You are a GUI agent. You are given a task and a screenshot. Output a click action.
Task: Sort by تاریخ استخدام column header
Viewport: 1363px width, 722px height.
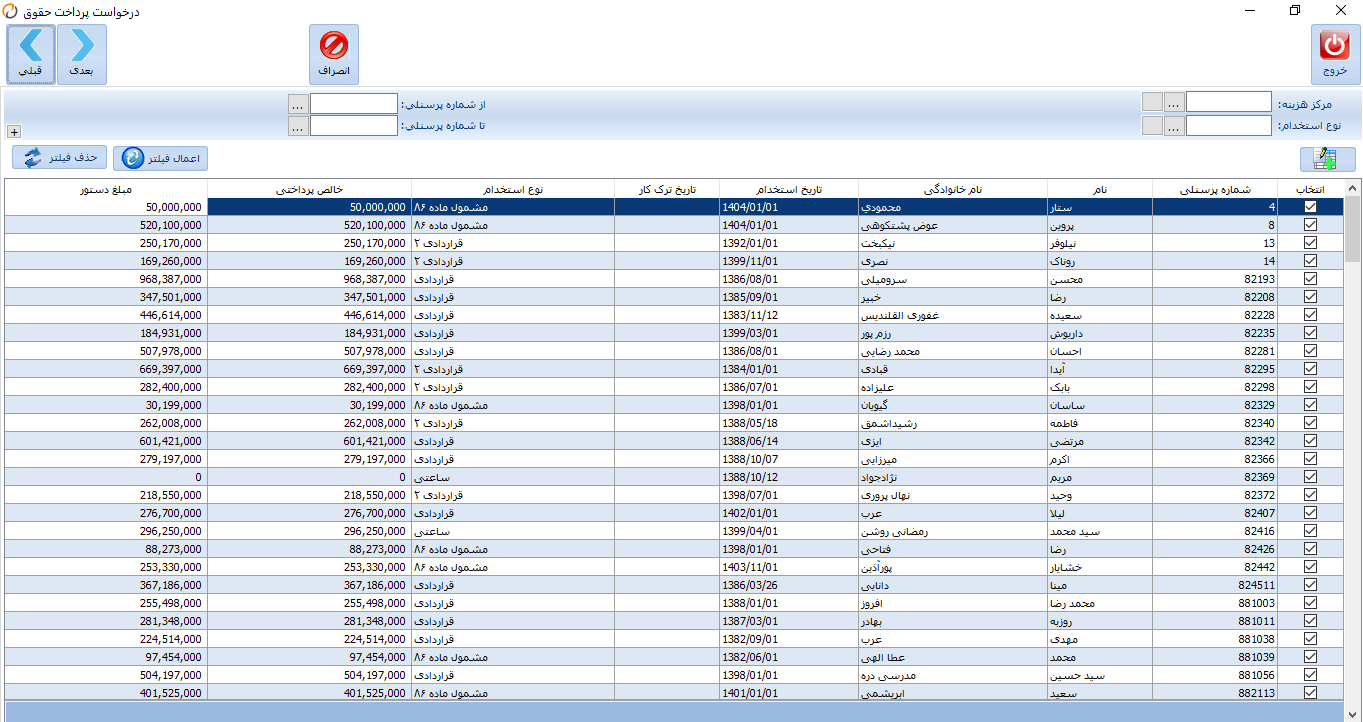(x=789, y=189)
